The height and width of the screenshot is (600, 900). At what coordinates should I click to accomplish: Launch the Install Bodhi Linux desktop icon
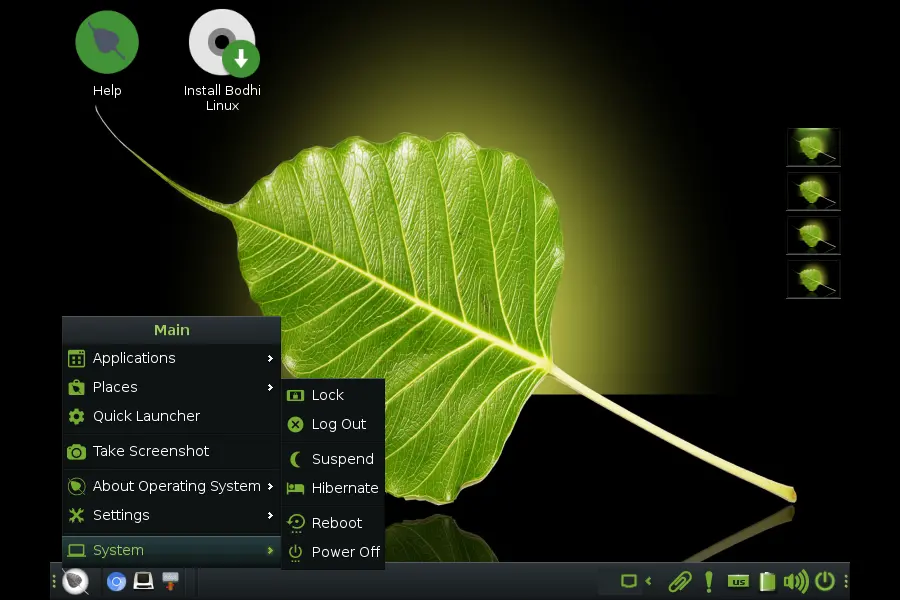[x=222, y=60]
